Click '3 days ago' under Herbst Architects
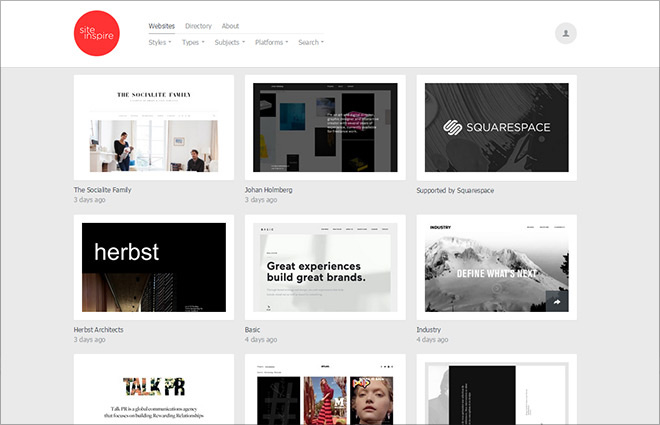This screenshot has width=660, height=425. (x=89, y=340)
